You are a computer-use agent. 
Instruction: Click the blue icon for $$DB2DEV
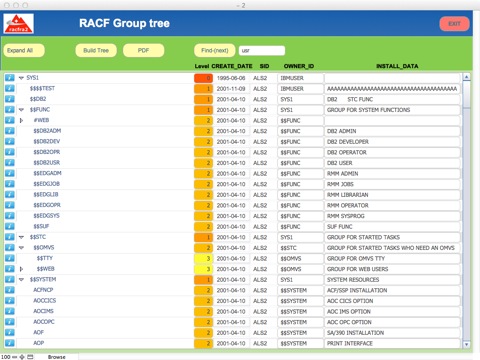10,141
